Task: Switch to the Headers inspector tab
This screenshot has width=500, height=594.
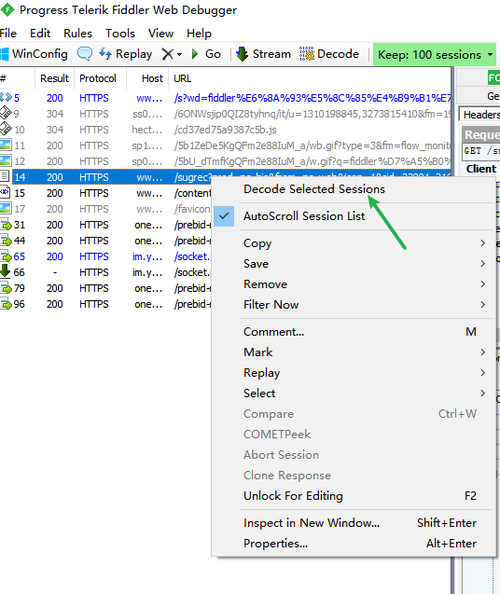Action: (x=480, y=114)
